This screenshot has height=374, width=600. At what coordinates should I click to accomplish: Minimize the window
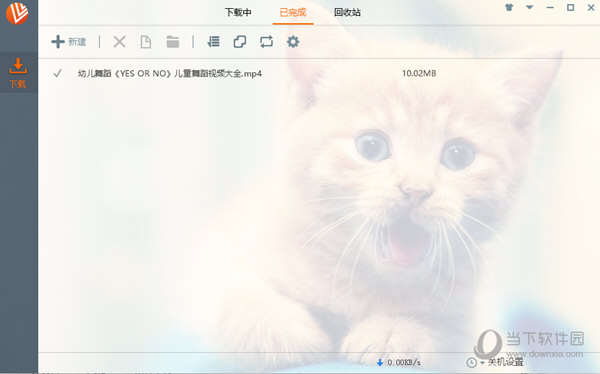[550, 8]
